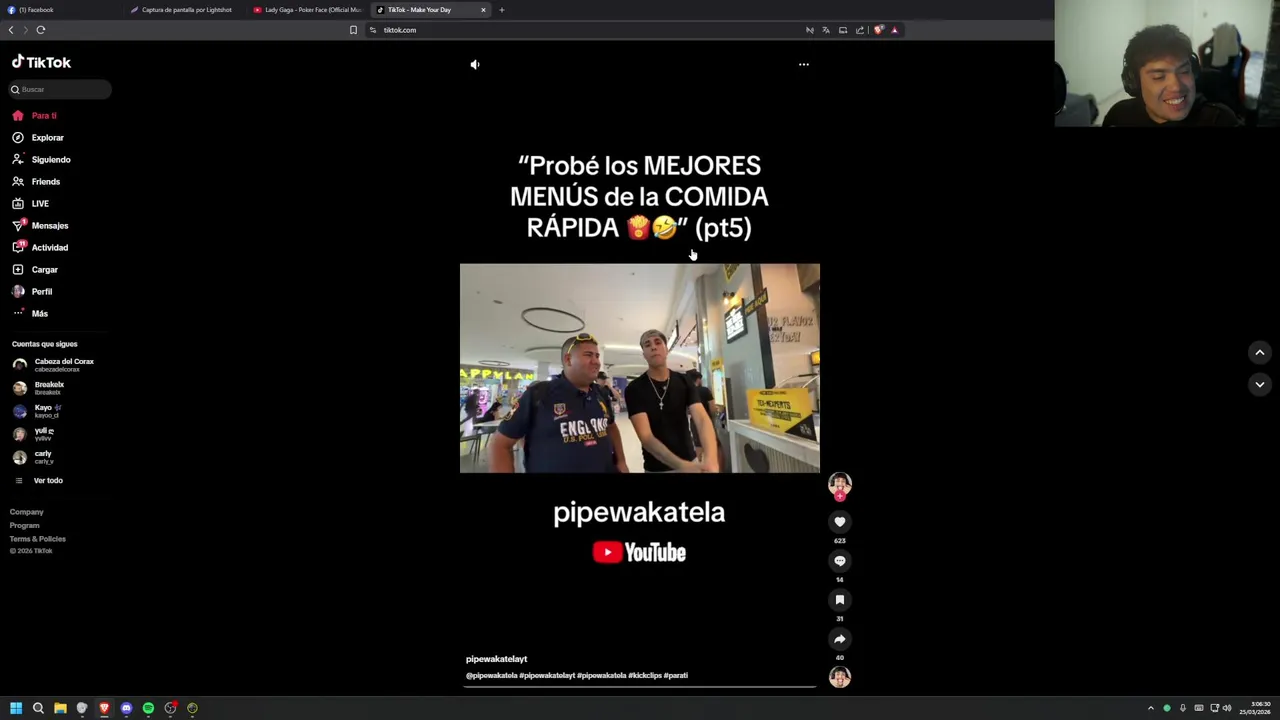1280x720 pixels.
Task: Click the video frame to pause
Action: (x=639, y=368)
